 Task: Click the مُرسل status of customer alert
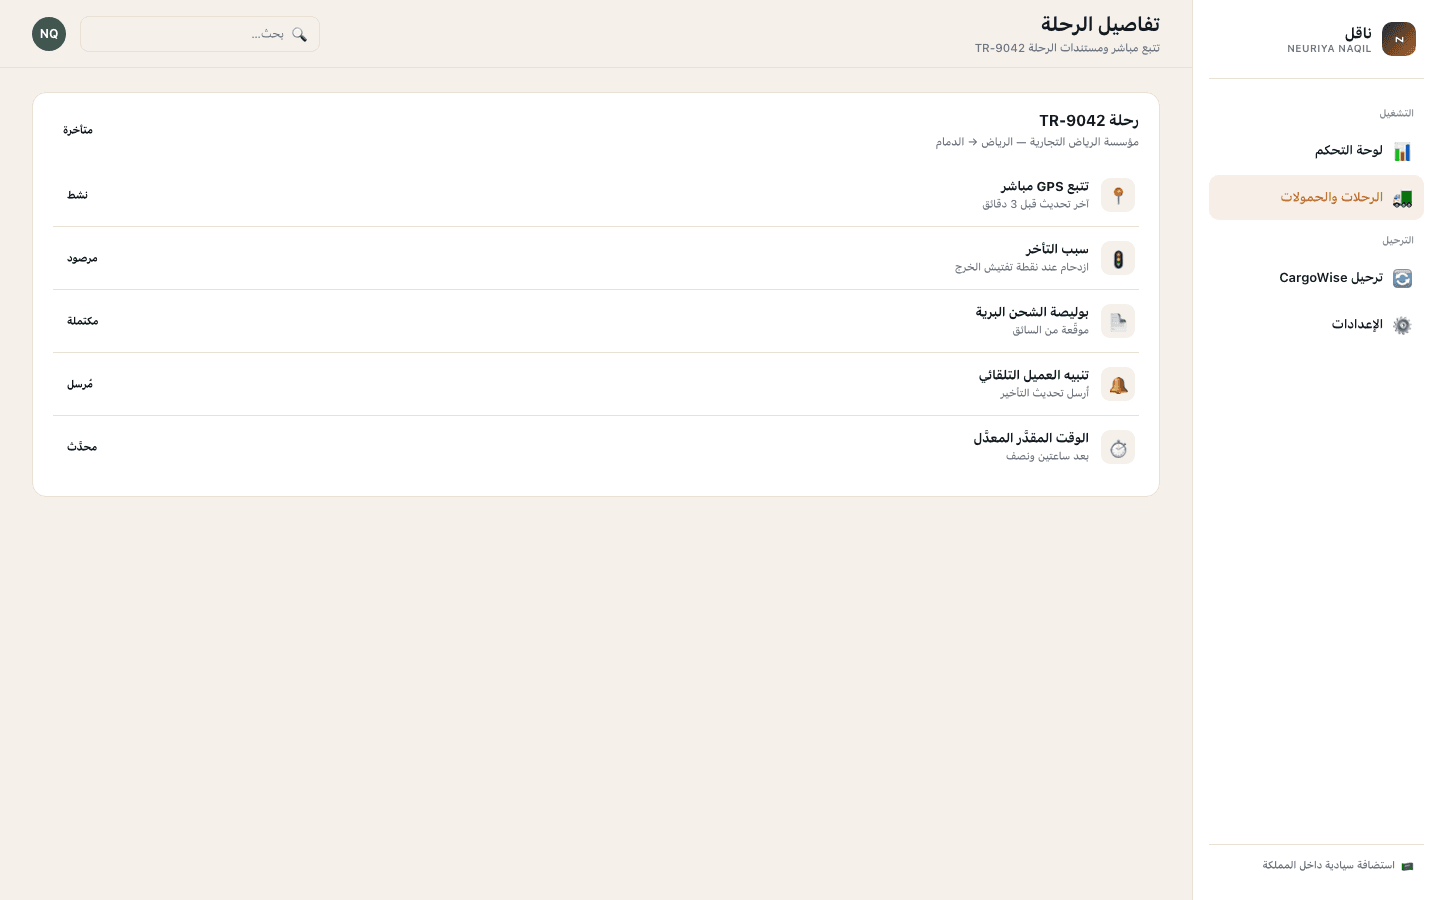[80, 384]
